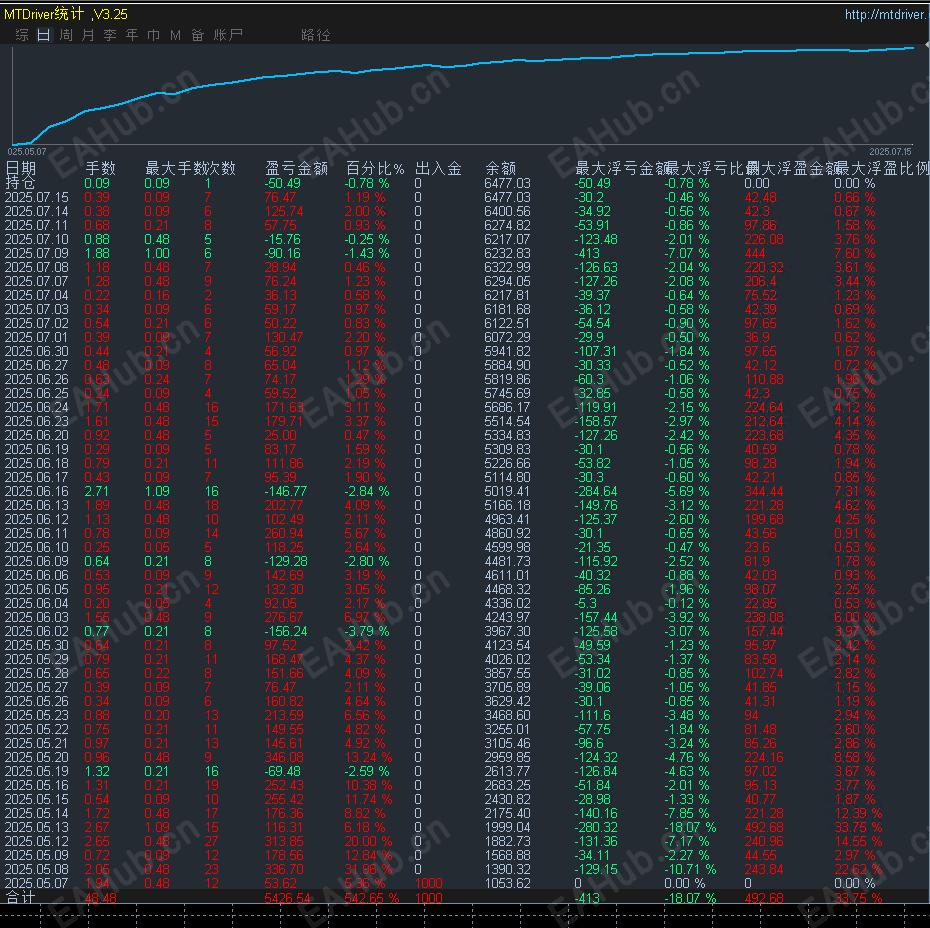Image resolution: width=930 pixels, height=928 pixels.
Task: Click the 260.94 profit on 2025.06.11
Action: pyautogui.click(x=284, y=534)
